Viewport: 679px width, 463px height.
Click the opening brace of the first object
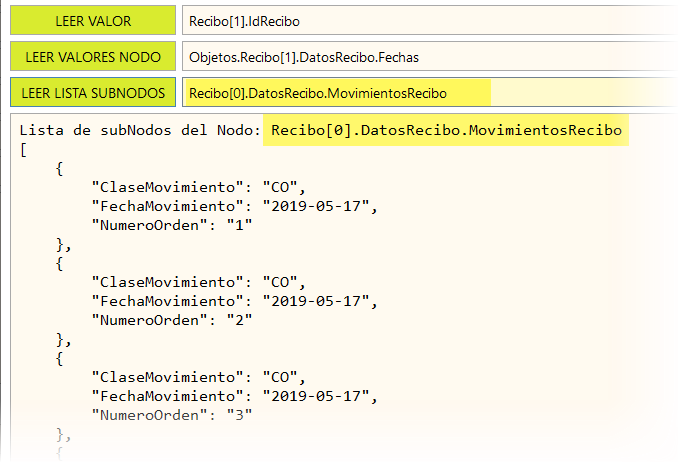tap(61, 168)
